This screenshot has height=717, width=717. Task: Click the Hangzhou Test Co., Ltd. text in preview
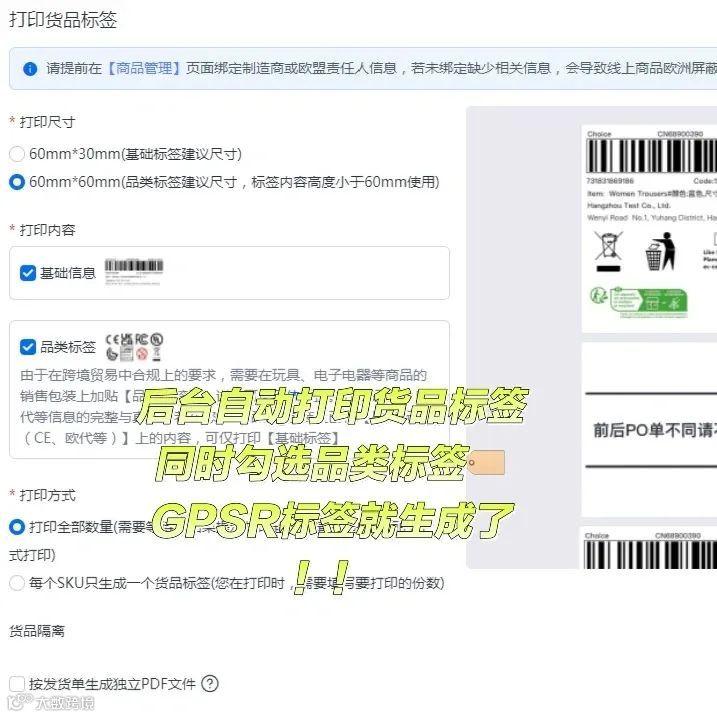click(x=629, y=205)
